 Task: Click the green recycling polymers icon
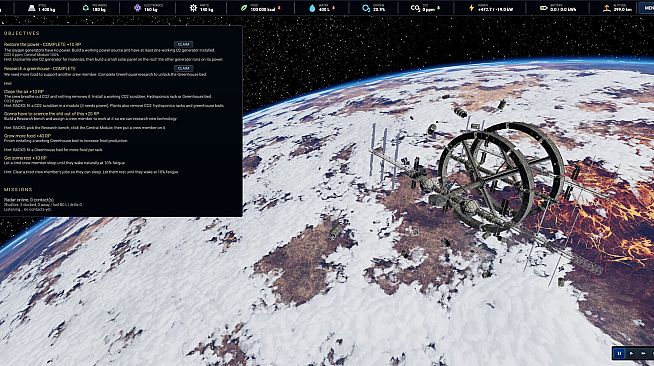point(86,8)
